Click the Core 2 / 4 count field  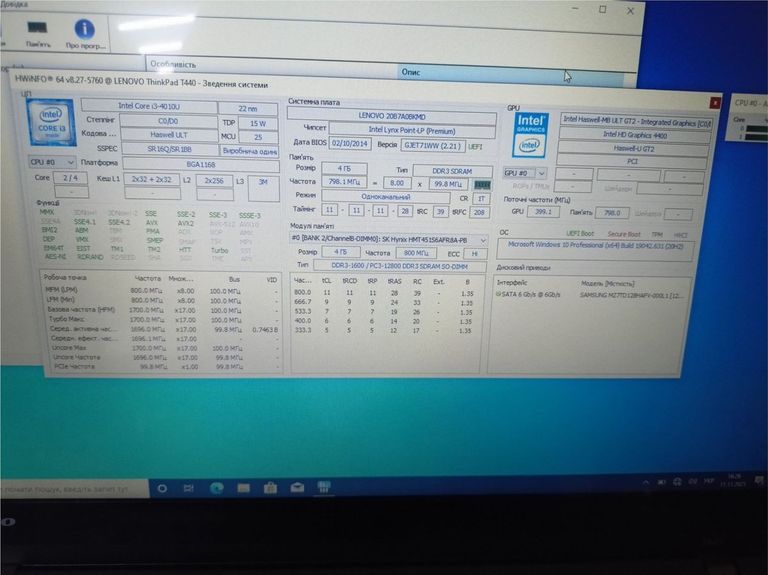coord(71,178)
